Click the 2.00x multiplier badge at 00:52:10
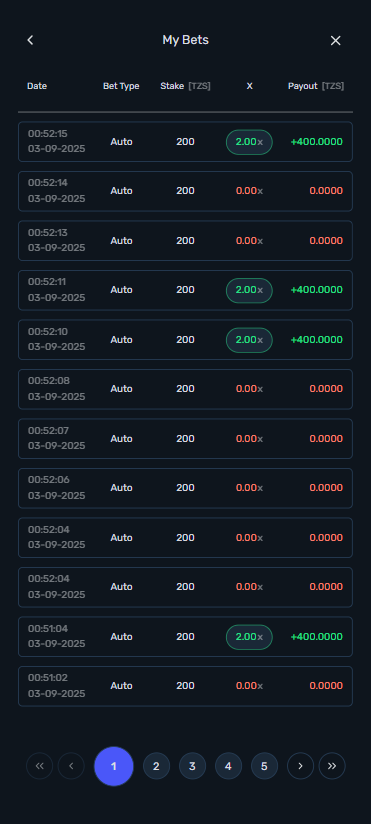 coord(249,339)
